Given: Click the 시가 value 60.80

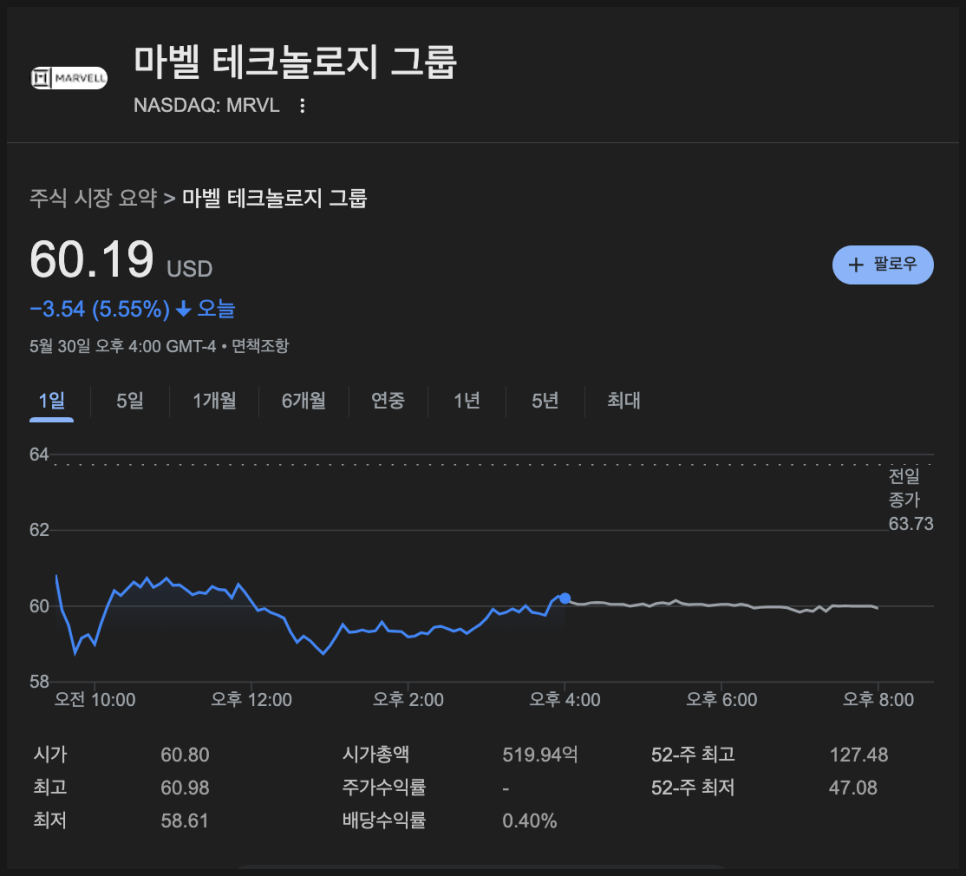Looking at the screenshot, I should (185, 755).
